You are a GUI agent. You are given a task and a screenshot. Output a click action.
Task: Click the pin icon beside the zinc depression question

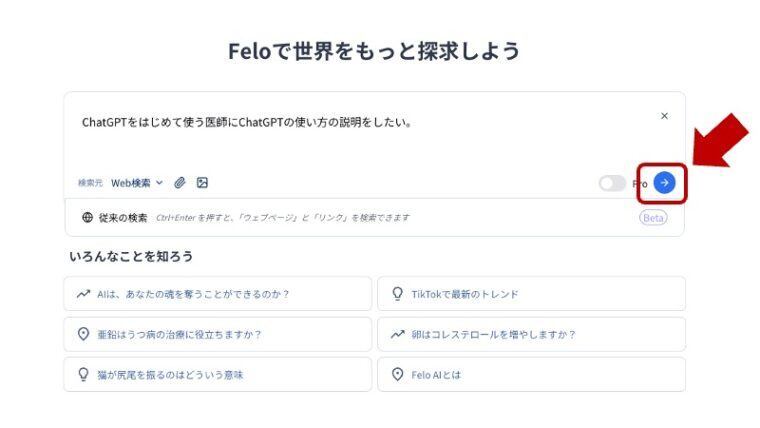[83, 334]
